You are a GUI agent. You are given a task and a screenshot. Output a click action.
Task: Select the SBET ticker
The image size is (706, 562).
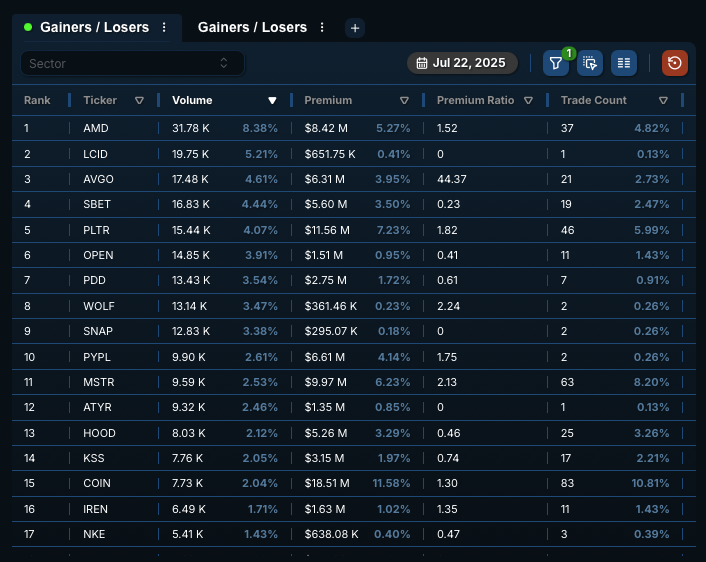[x=96, y=204]
